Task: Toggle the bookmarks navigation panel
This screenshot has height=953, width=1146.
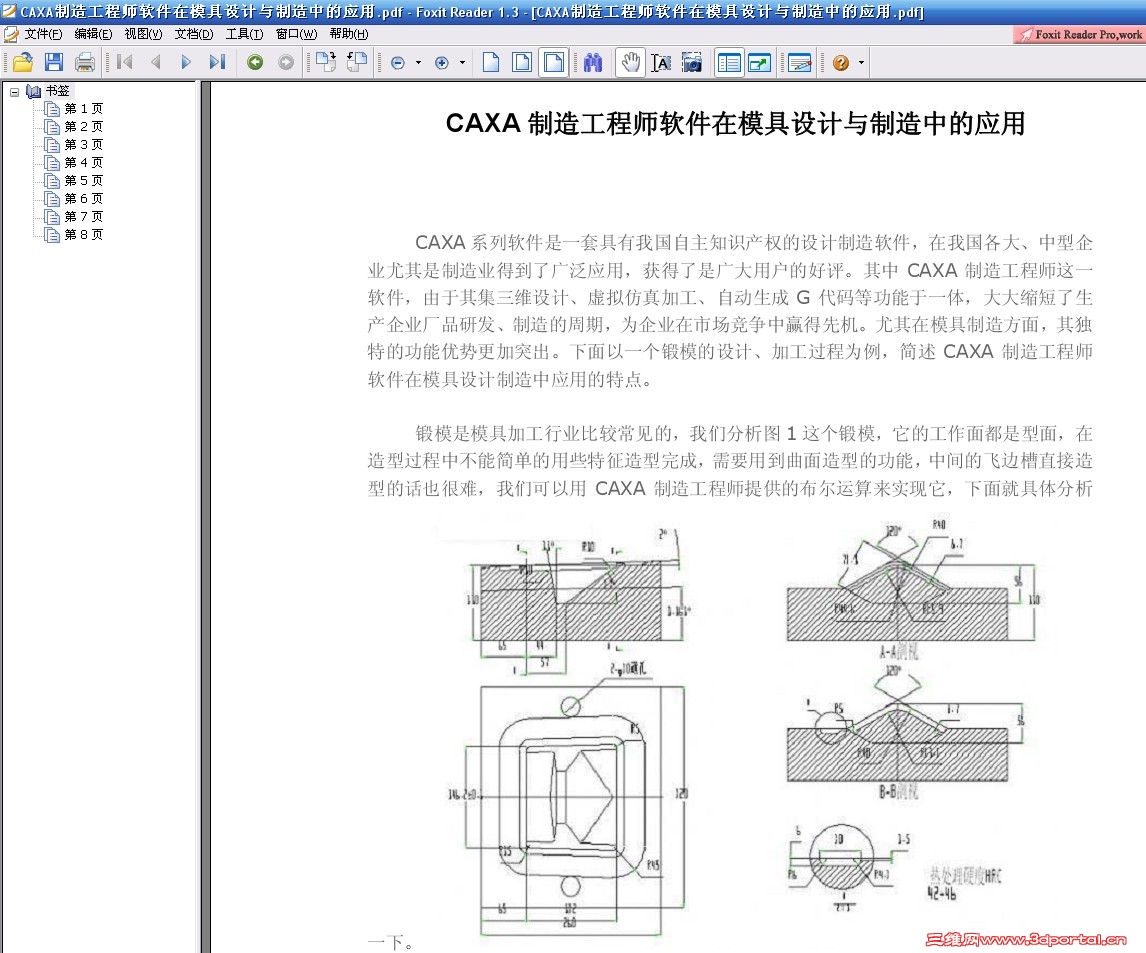Action: (x=729, y=63)
